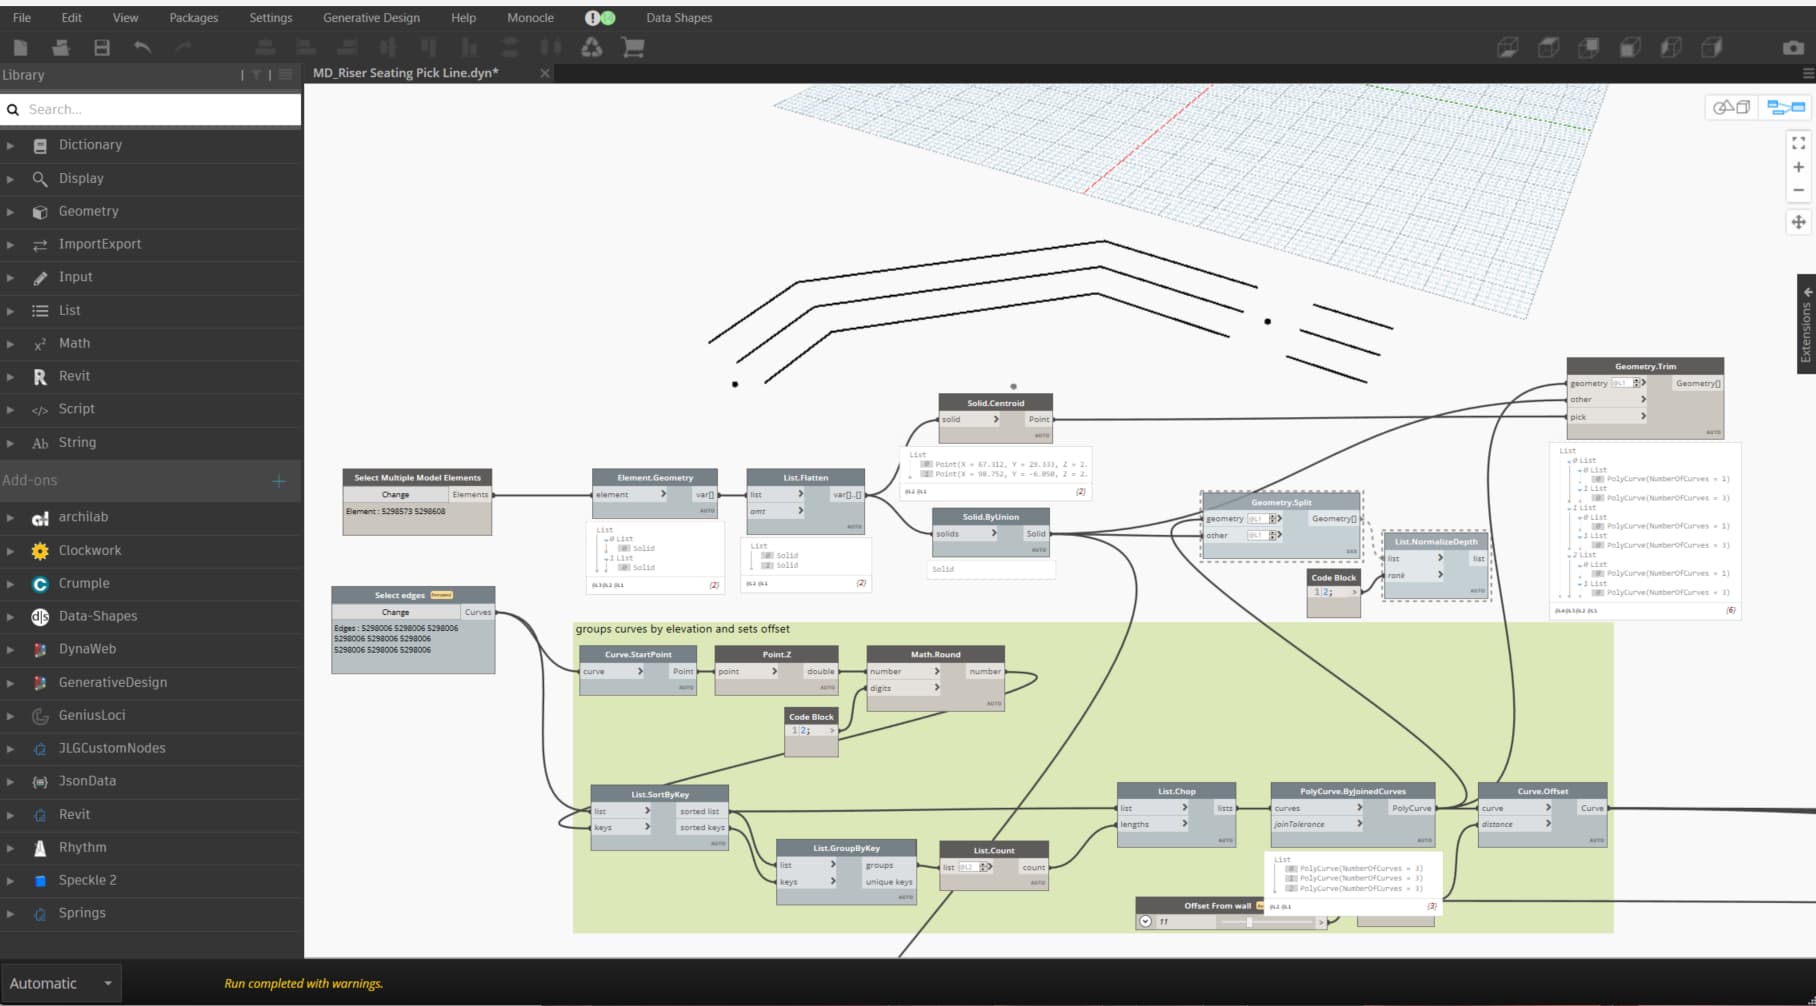Open the Automatic run mode dropdown
Viewport: 1816px width, 1006px height.
pyautogui.click(x=60, y=983)
